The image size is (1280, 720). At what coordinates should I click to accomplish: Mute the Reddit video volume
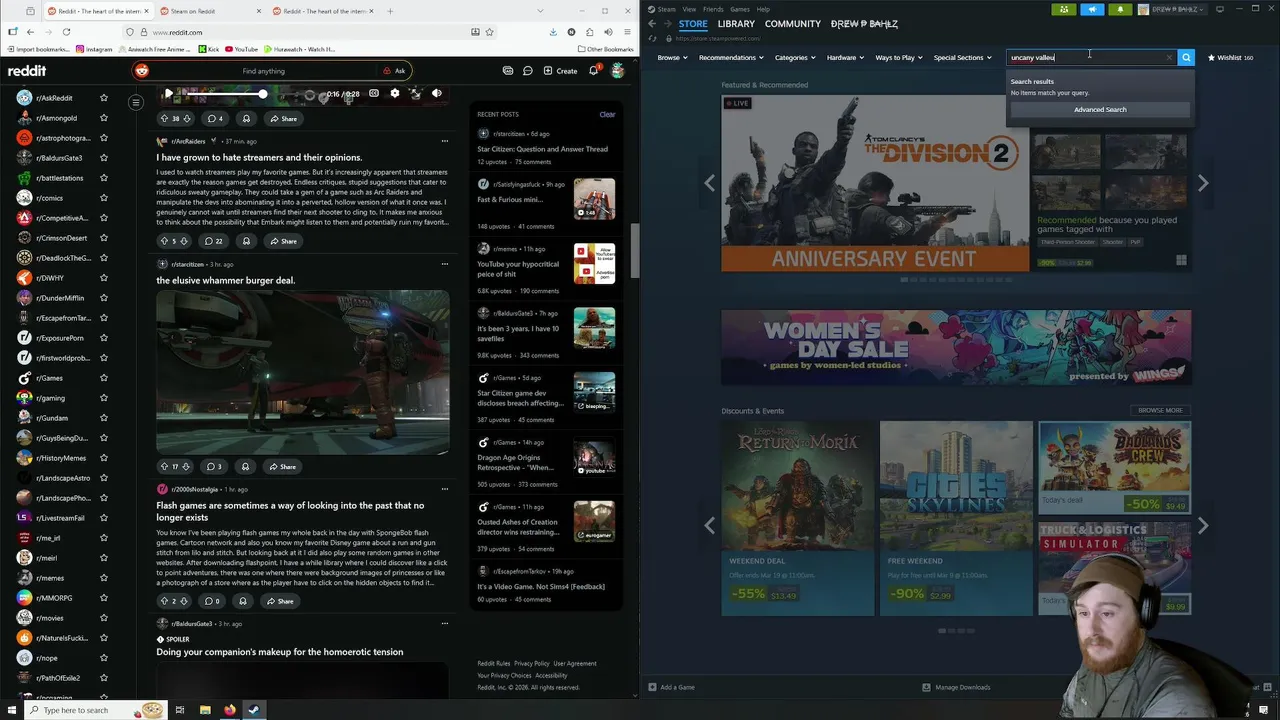point(436,93)
